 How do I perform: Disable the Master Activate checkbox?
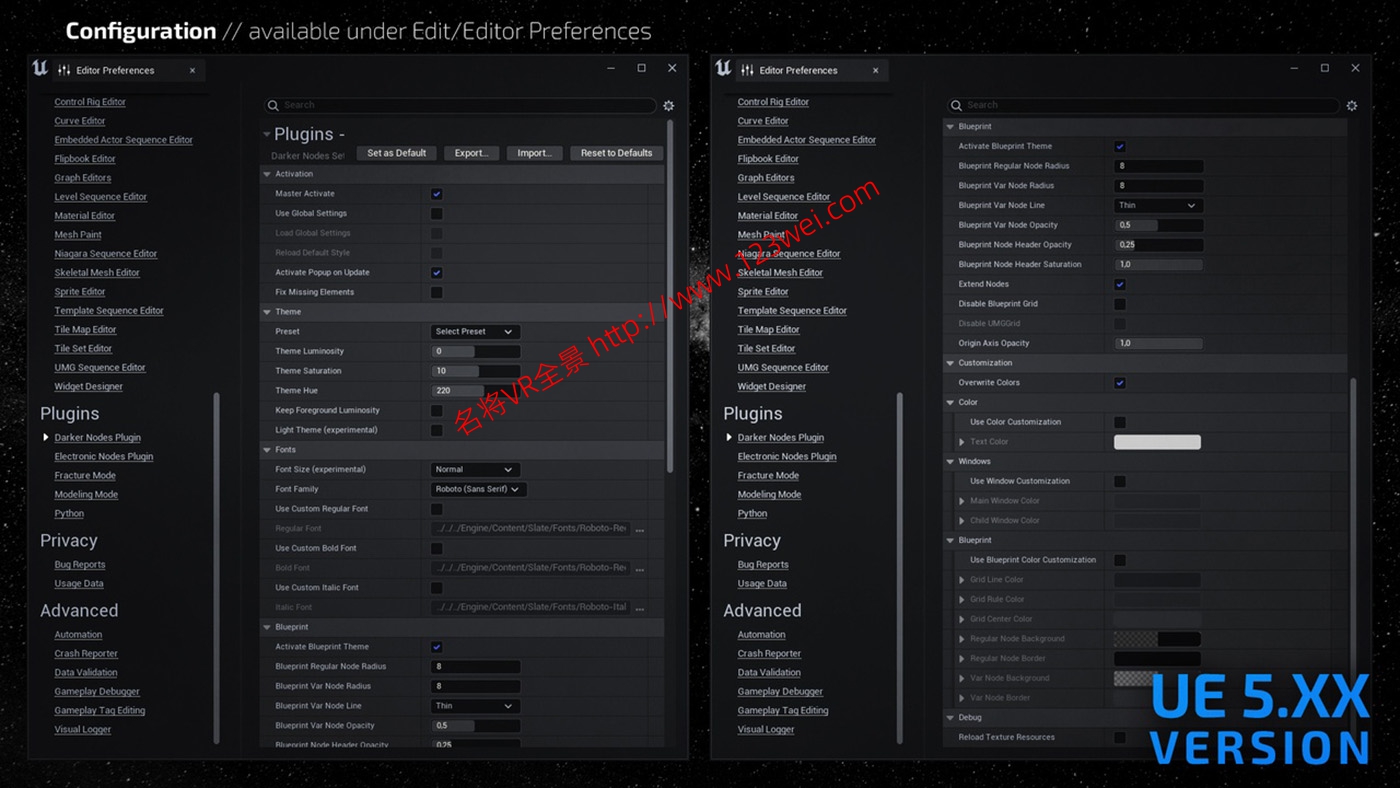[x=437, y=194]
